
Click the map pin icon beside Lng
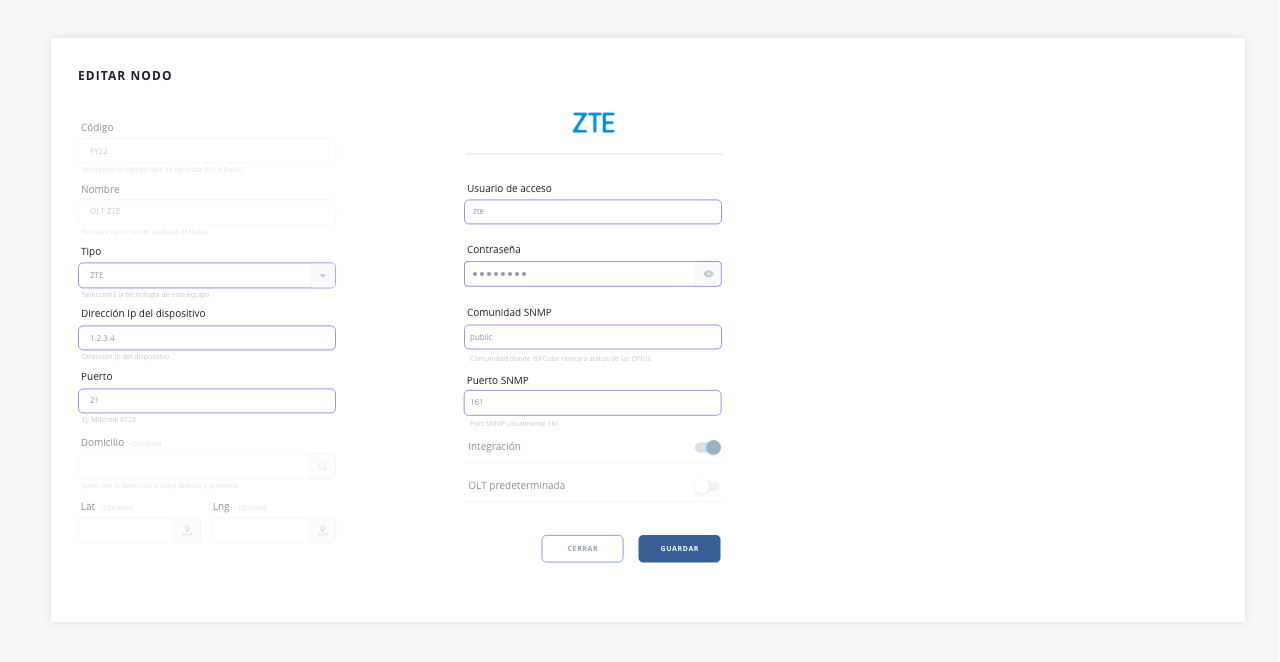(322, 530)
